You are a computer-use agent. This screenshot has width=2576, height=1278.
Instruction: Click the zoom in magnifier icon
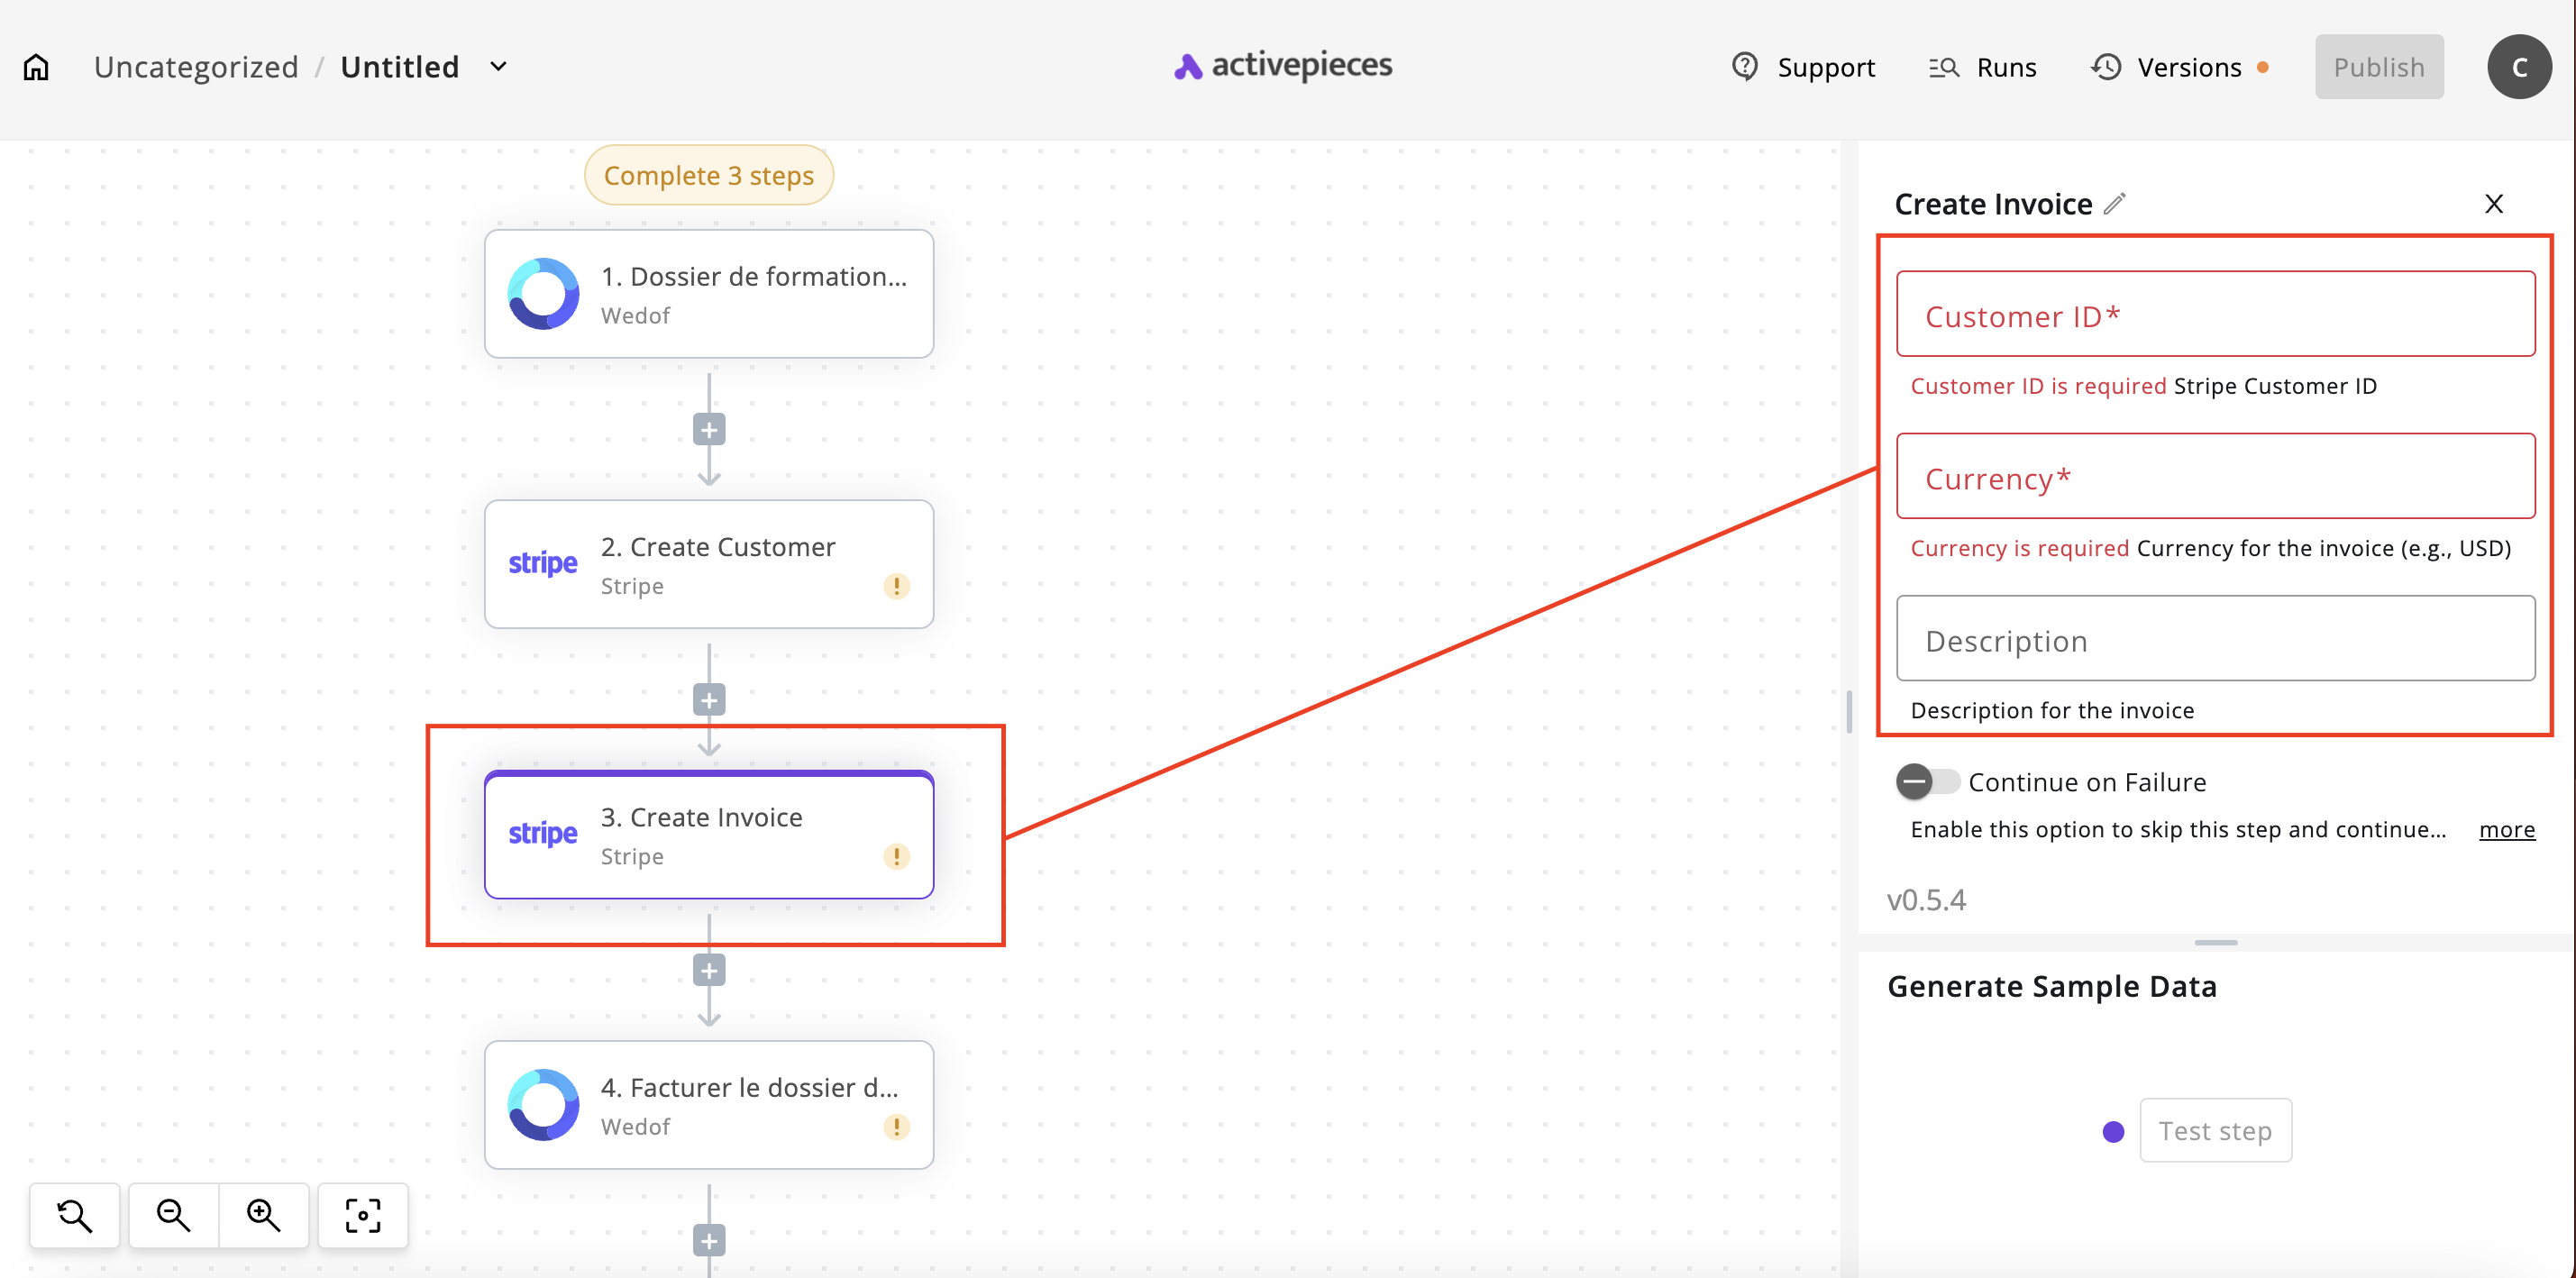tap(264, 1215)
